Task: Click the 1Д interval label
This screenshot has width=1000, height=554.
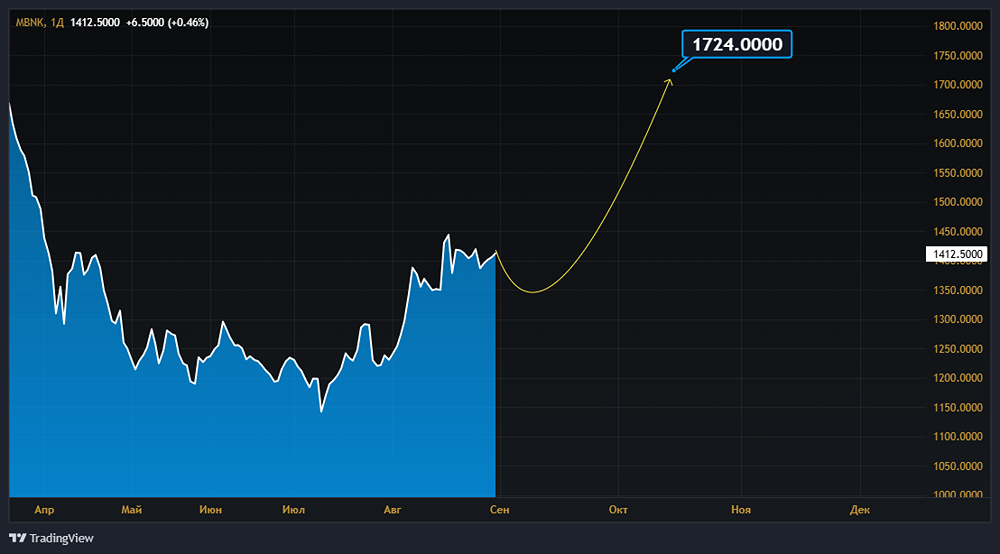Action: tap(57, 23)
